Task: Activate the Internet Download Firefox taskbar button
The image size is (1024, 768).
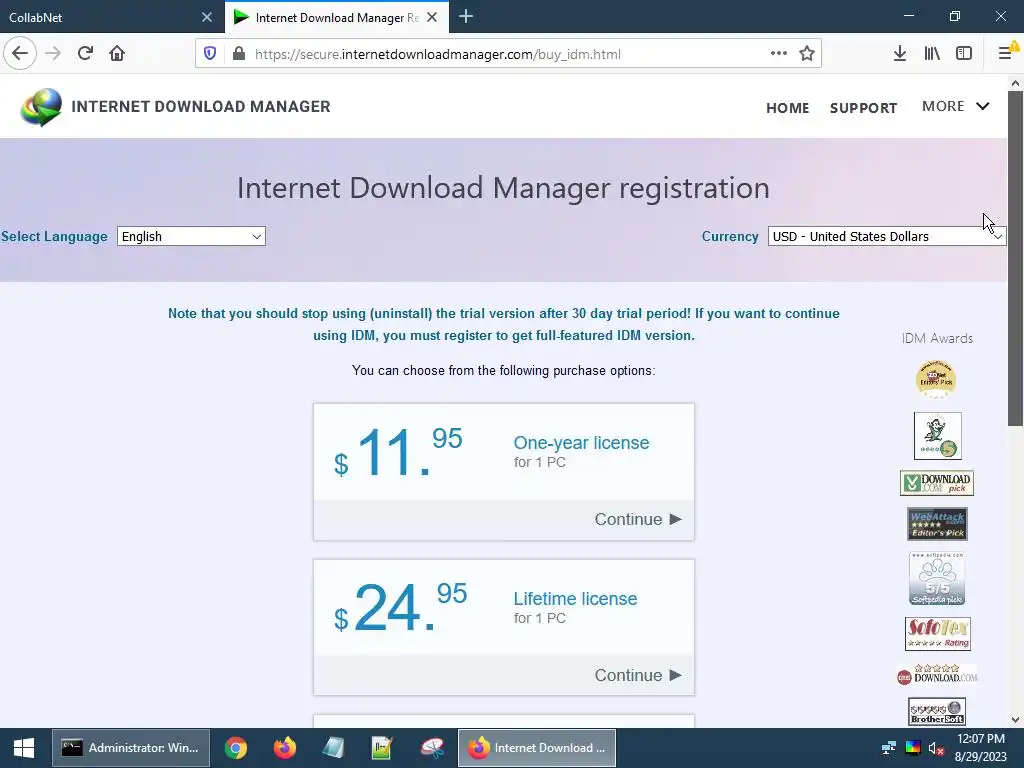Action: [537, 748]
